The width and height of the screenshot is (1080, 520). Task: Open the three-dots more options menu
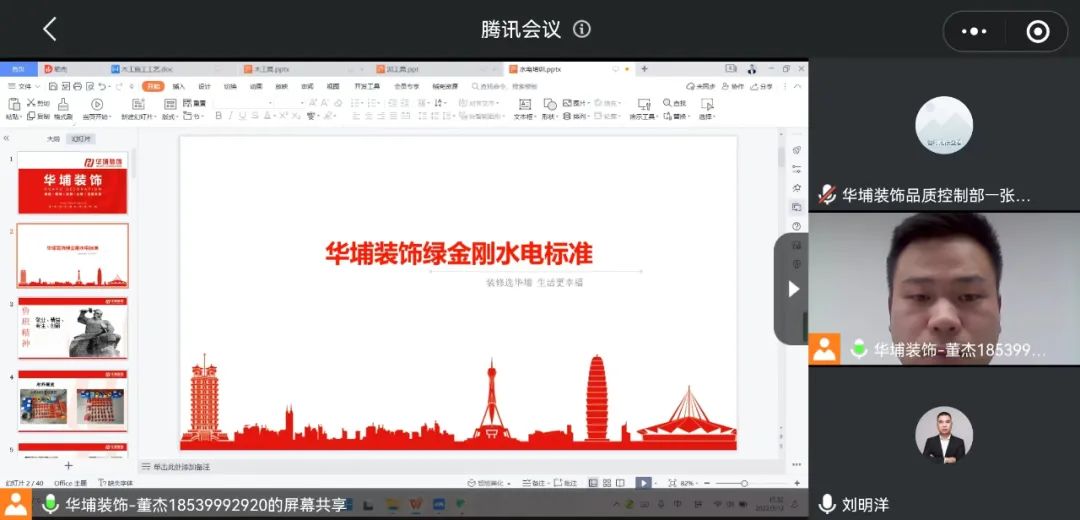coord(973,31)
